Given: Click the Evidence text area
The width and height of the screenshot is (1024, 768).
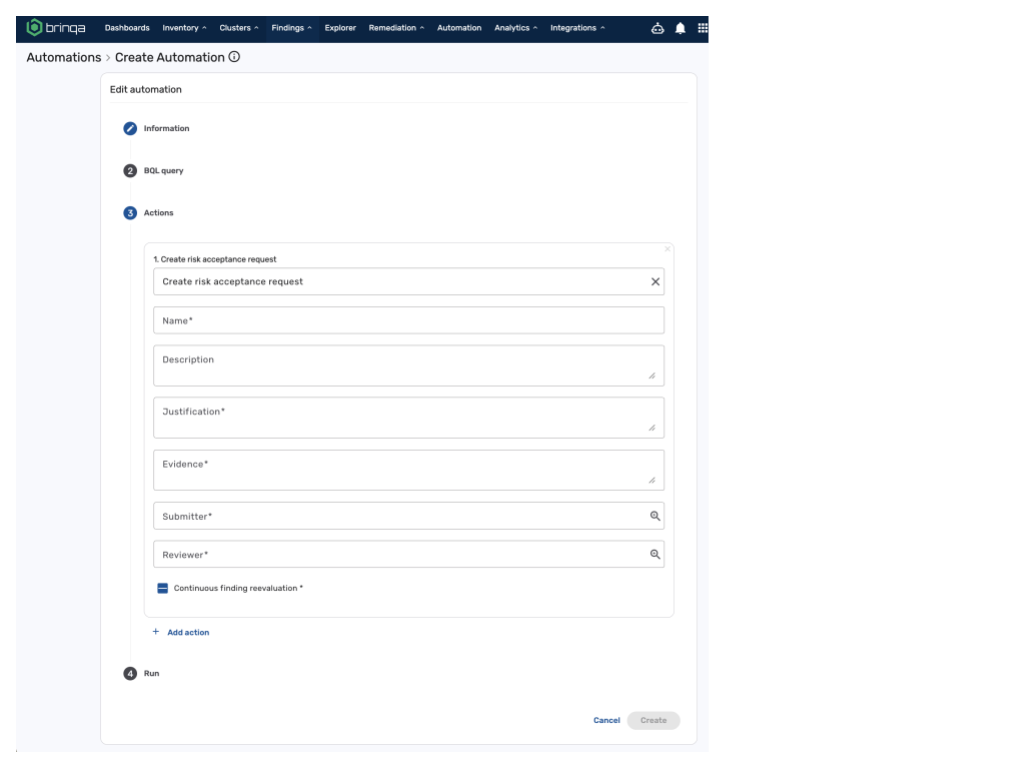Looking at the screenshot, I should pos(409,470).
